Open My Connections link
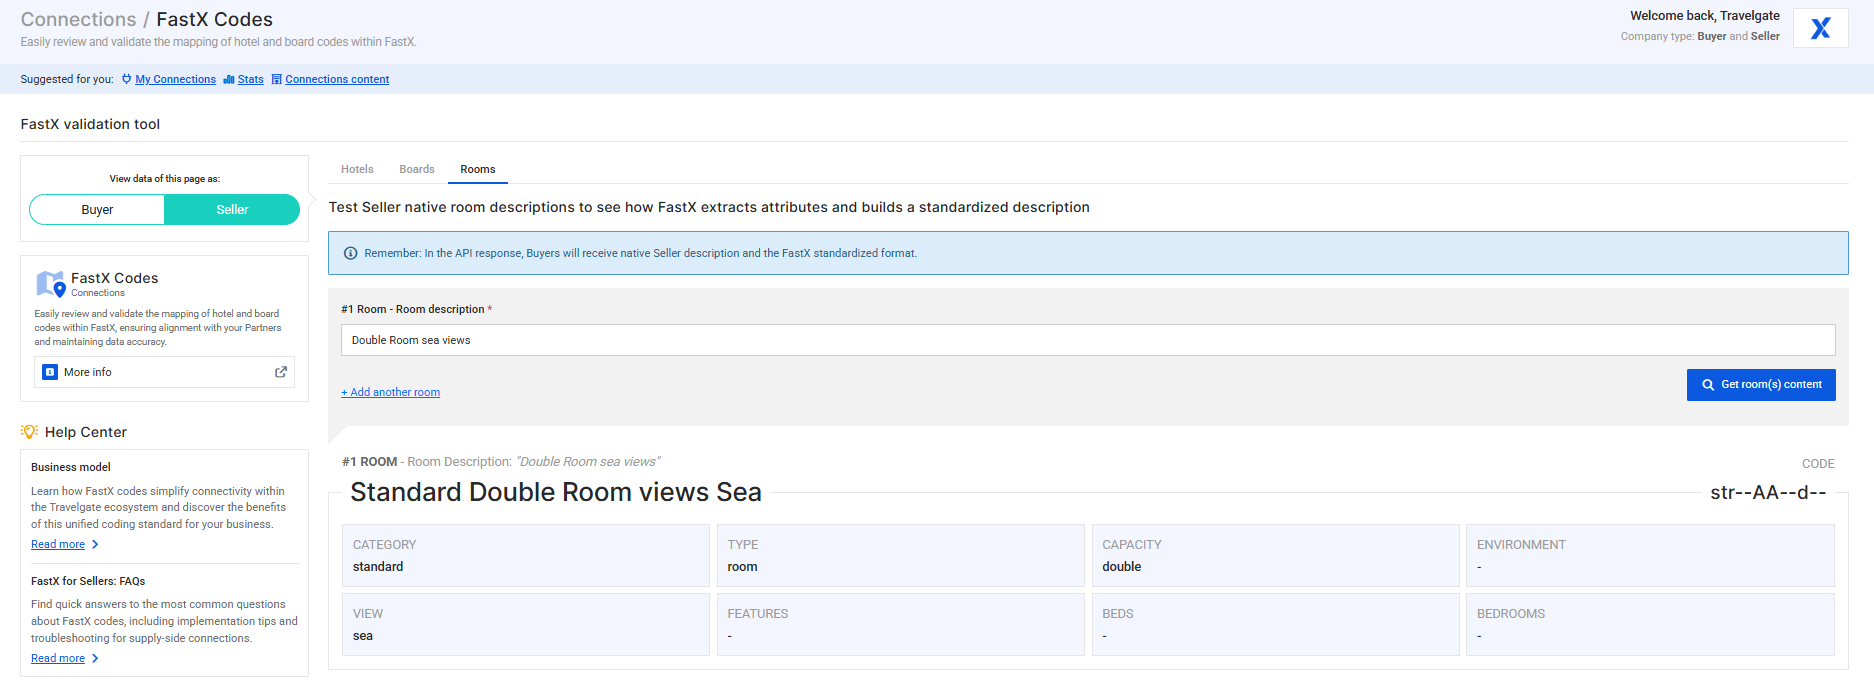This screenshot has height=688, width=1874. [x=175, y=79]
